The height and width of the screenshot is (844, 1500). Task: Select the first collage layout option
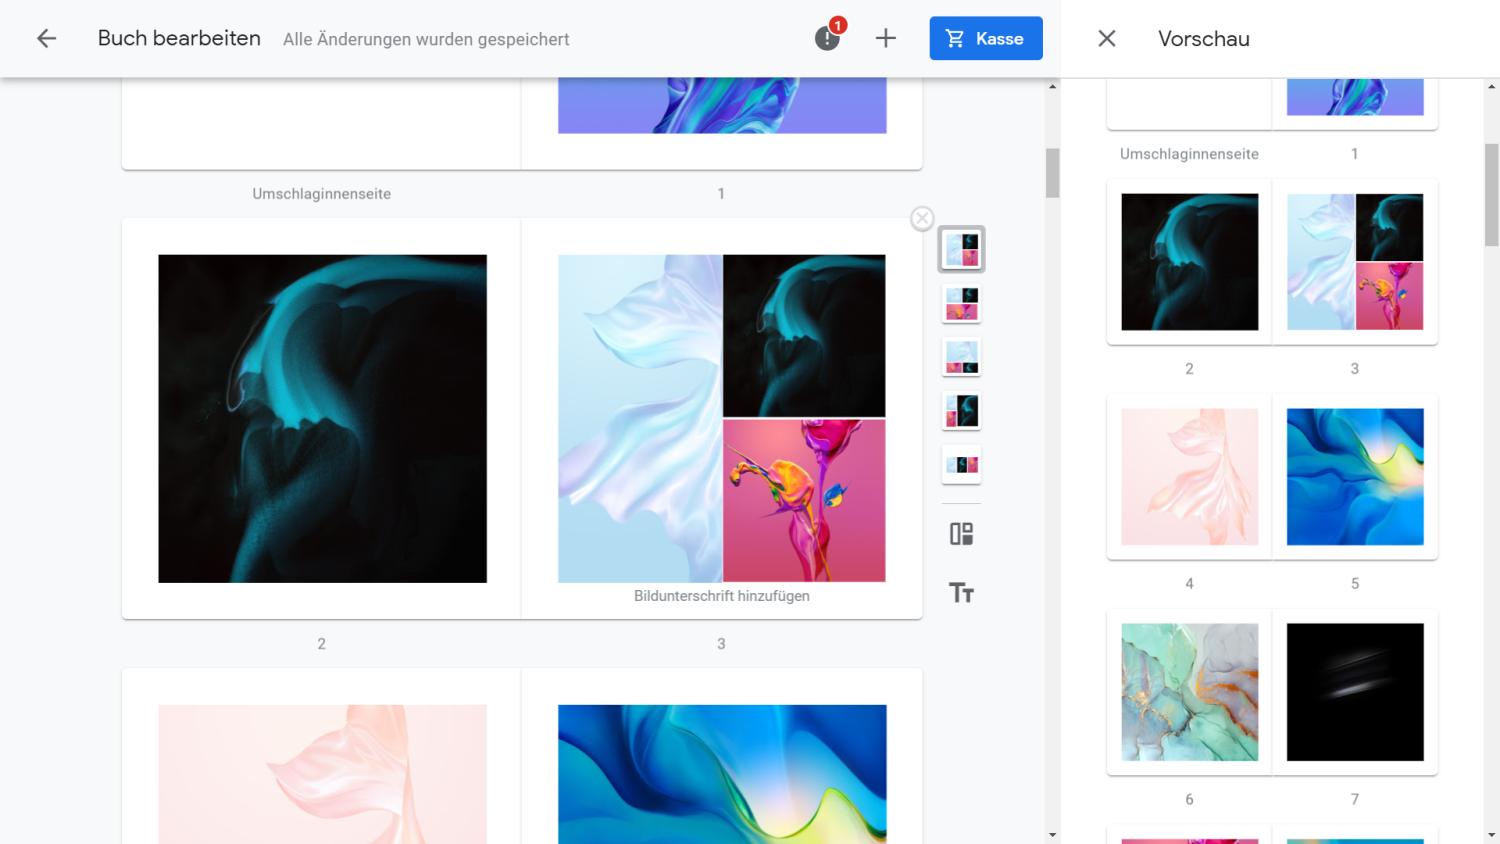point(961,249)
